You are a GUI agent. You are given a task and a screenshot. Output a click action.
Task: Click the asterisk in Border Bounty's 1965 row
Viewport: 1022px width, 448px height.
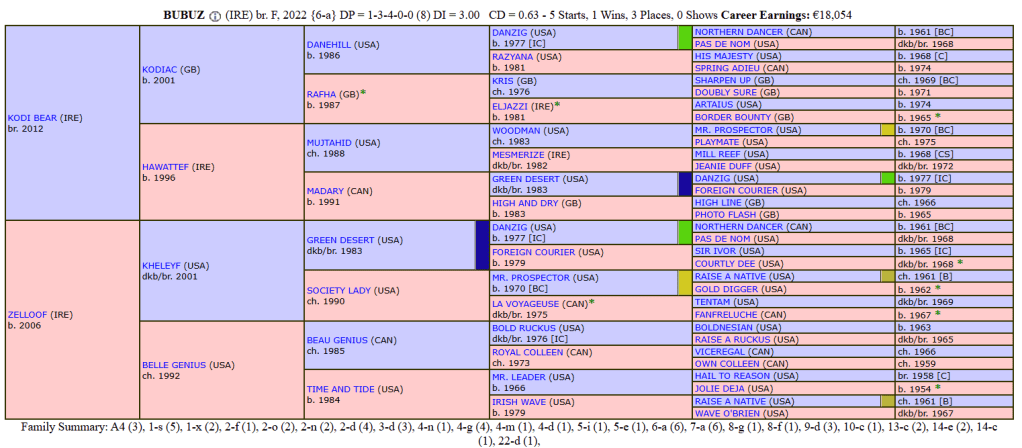[x=937, y=117]
